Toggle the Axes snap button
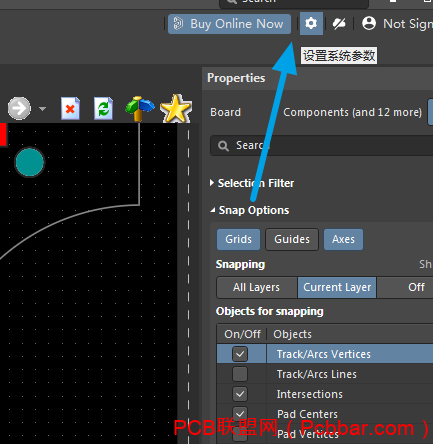433x444 pixels. [x=343, y=239]
